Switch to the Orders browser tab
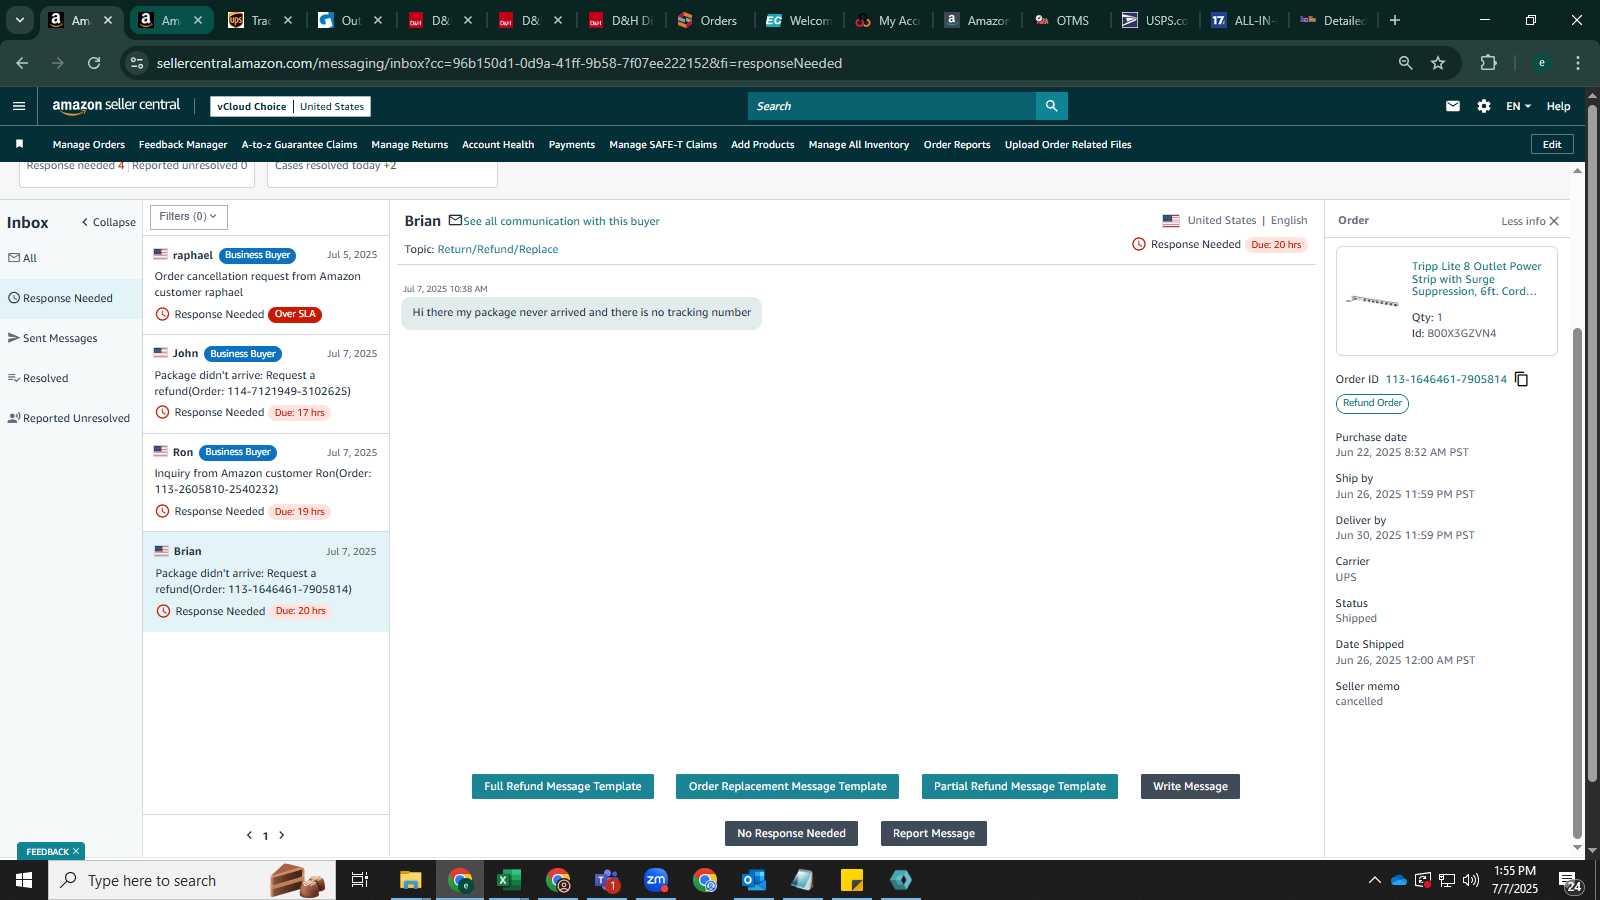1600x900 pixels. (x=708, y=20)
